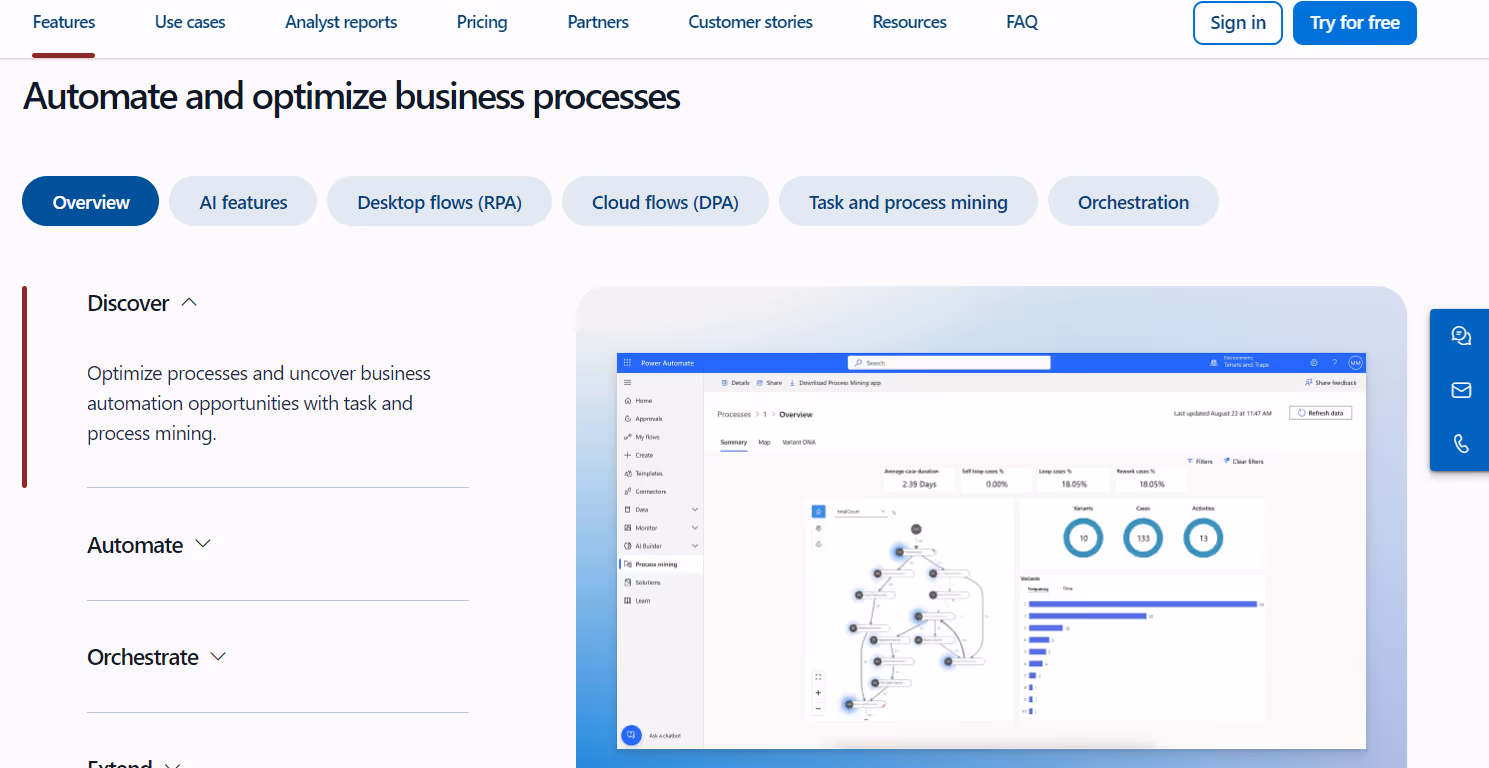Viewport: 1489px width, 768px height.
Task: Click the help question mark in the Power Automate screenshot
Action: [x=1334, y=363]
